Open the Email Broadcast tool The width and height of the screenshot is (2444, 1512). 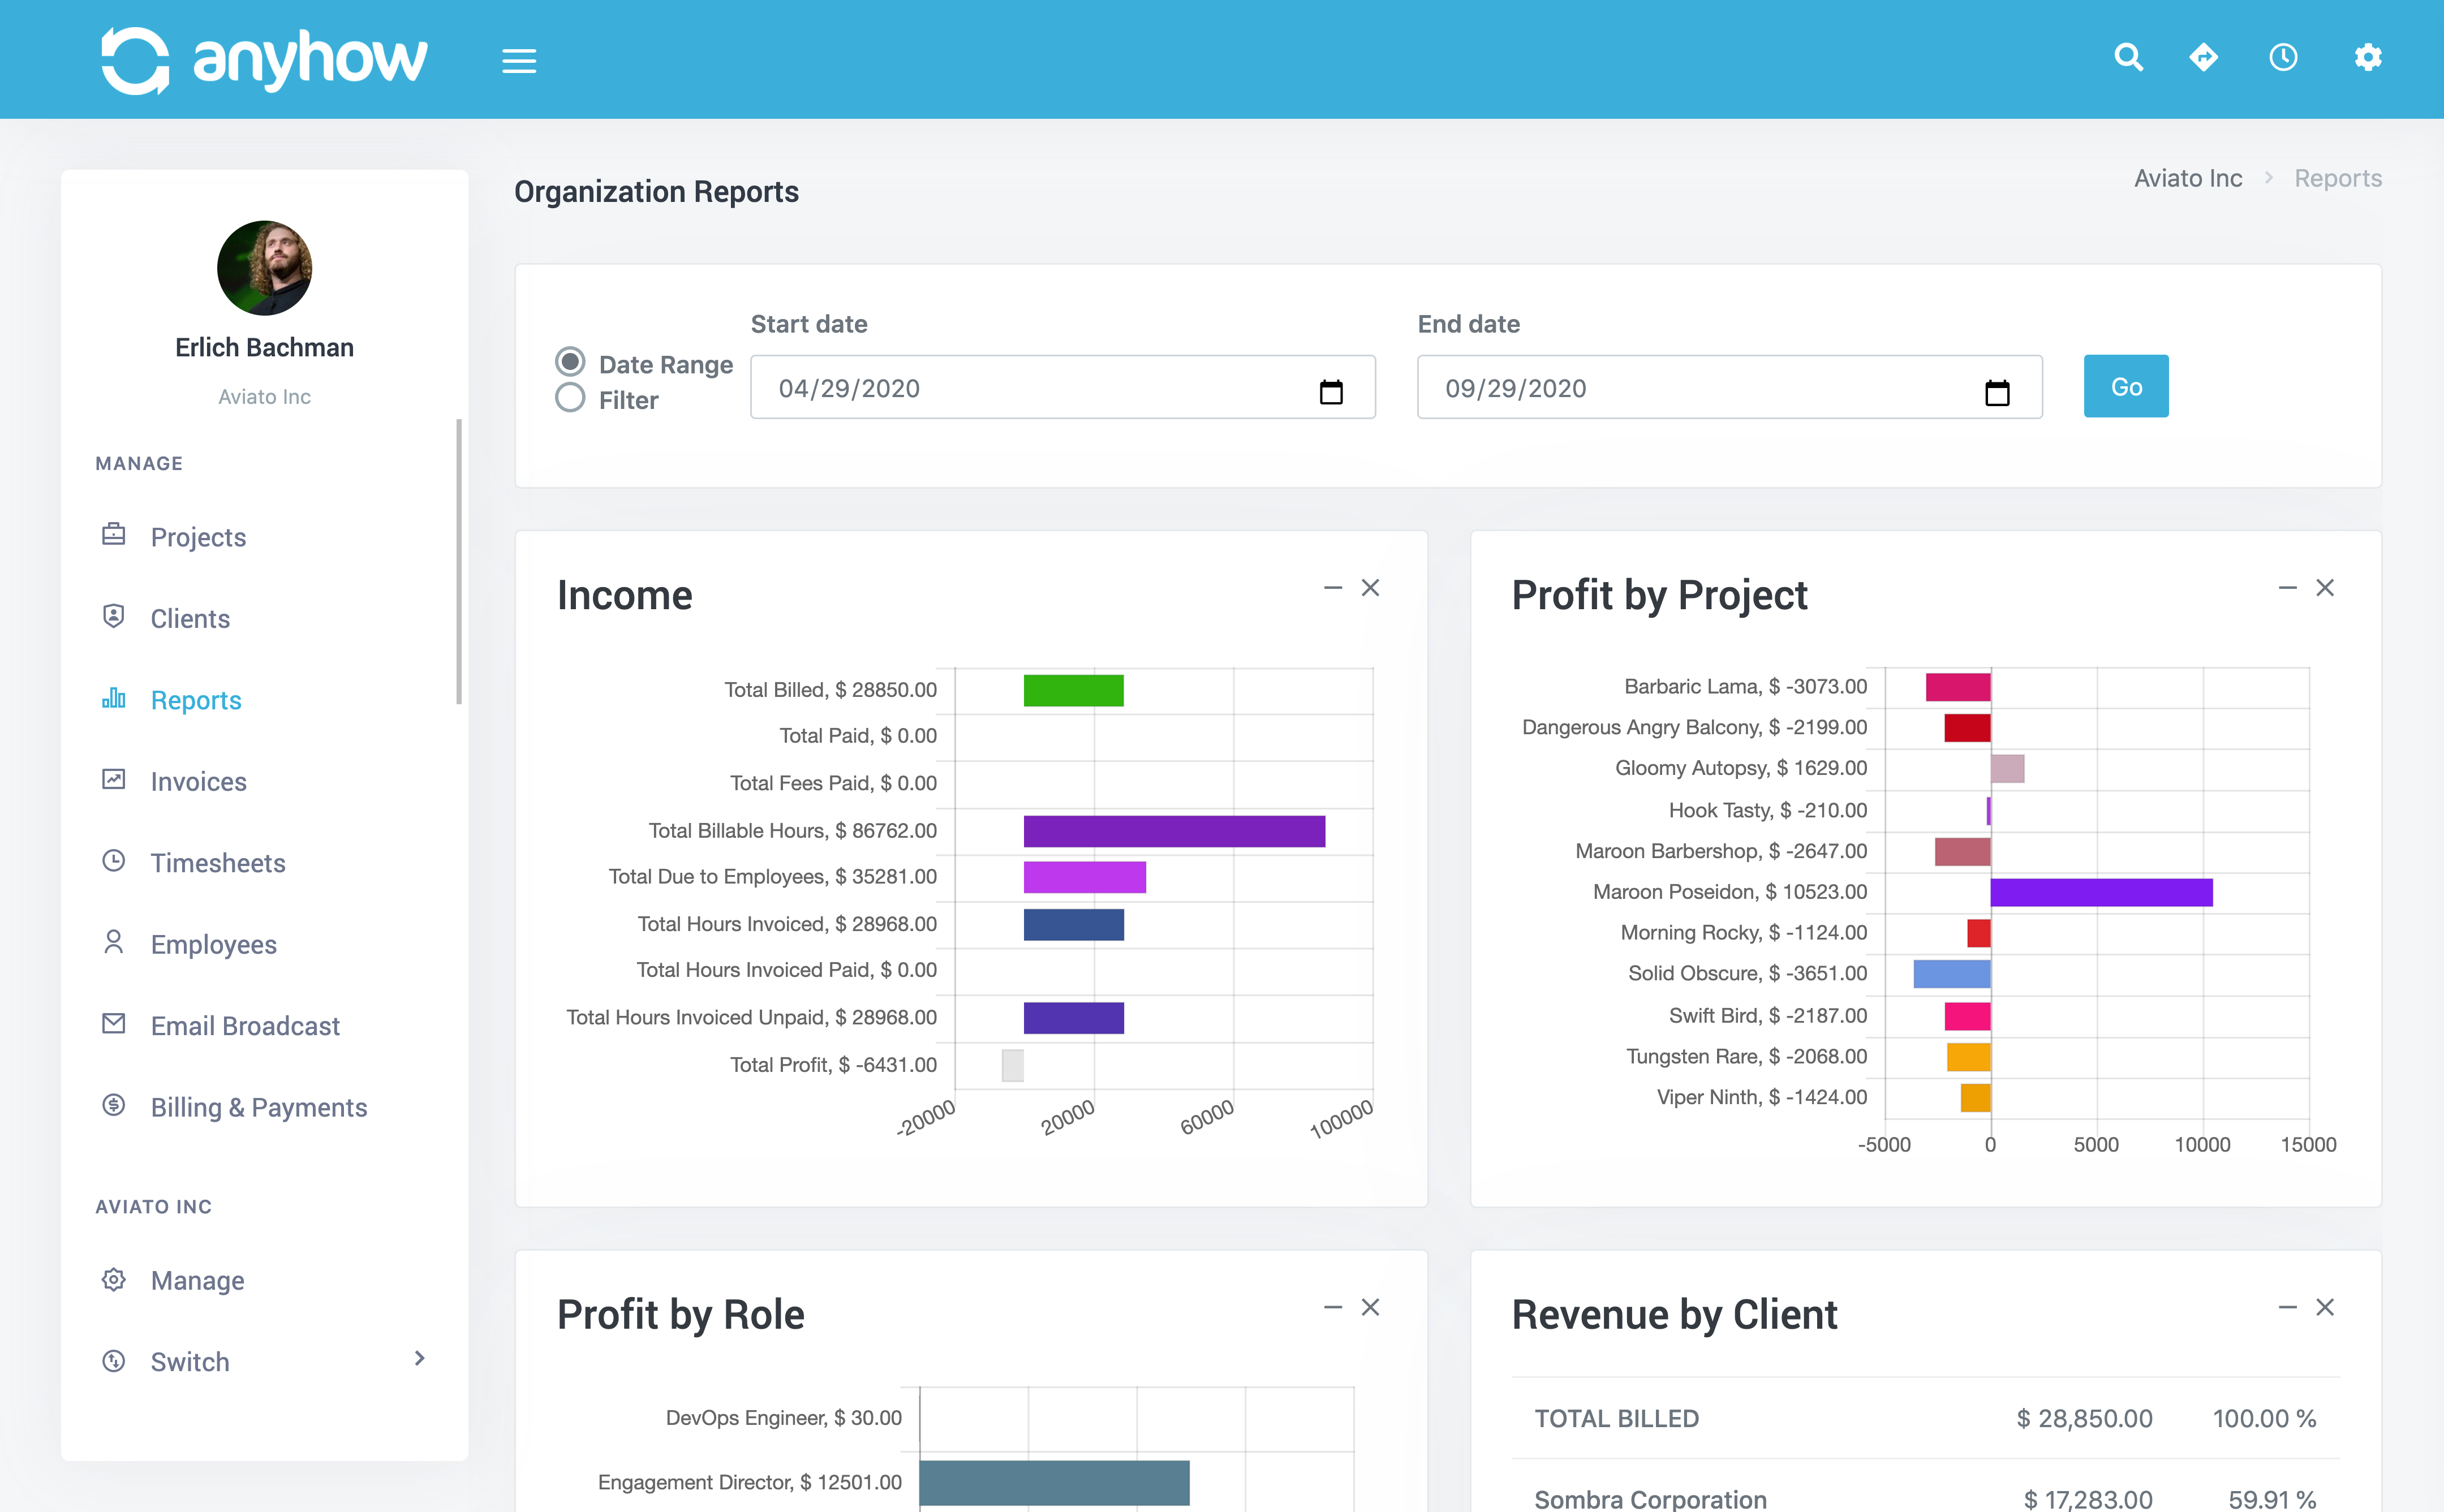[x=244, y=1025]
